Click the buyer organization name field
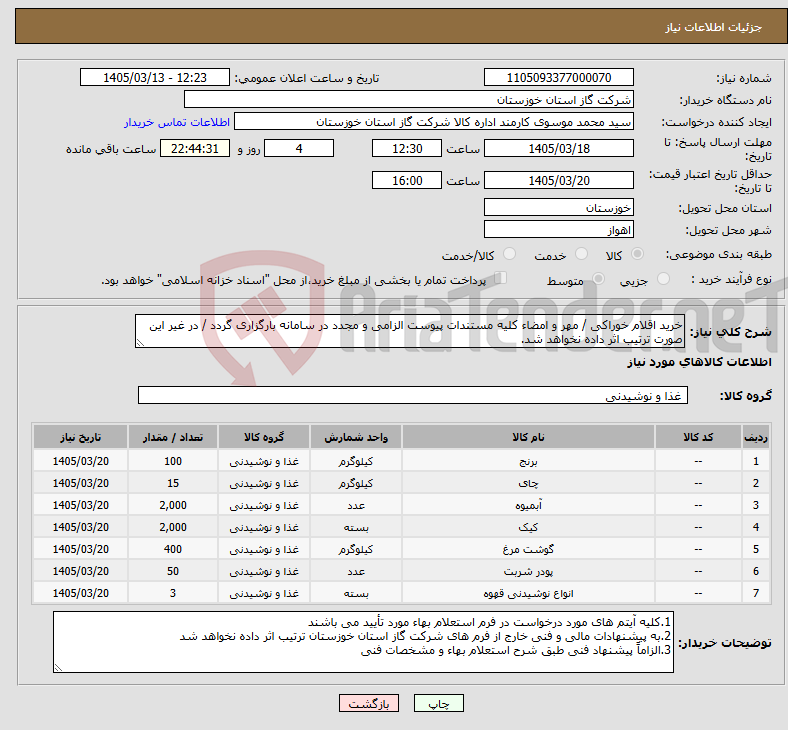Image resolution: width=788 pixels, height=730 pixels. pos(409,99)
